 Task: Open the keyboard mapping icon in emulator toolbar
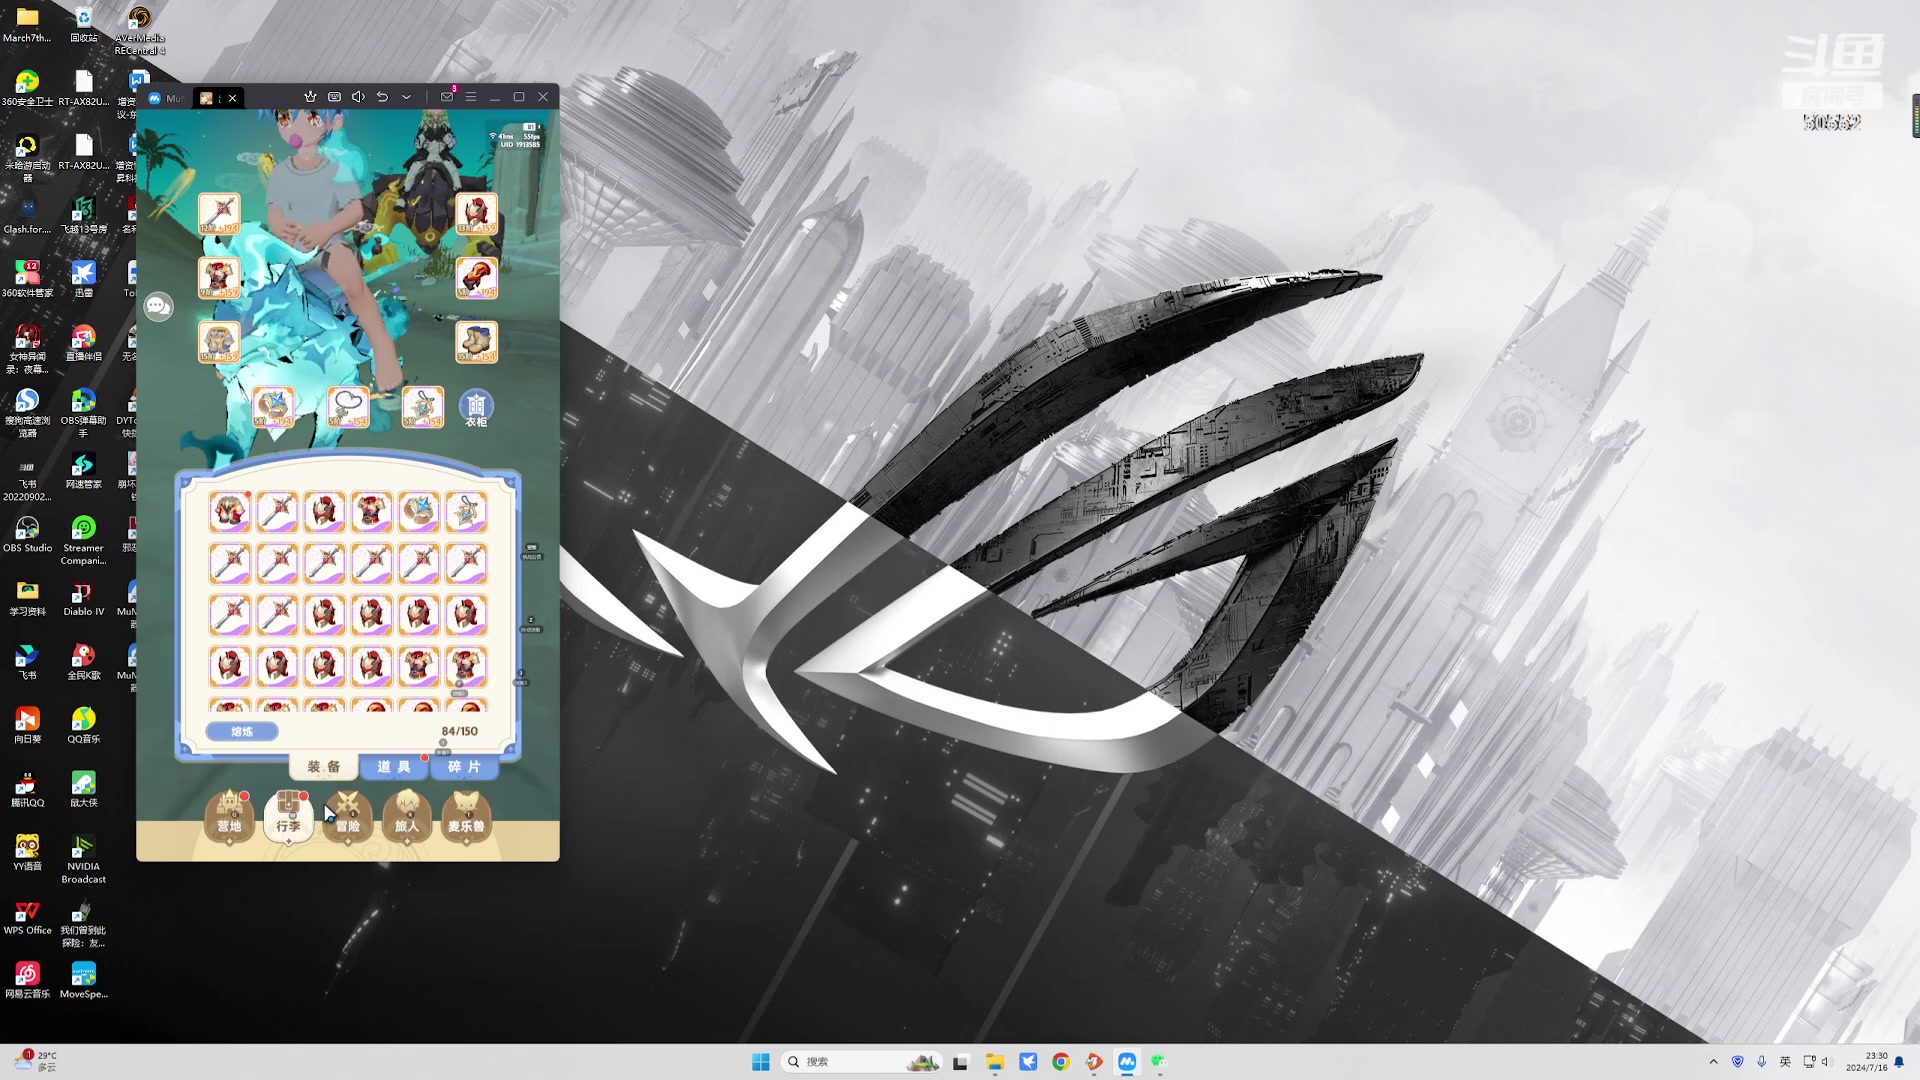[x=334, y=97]
